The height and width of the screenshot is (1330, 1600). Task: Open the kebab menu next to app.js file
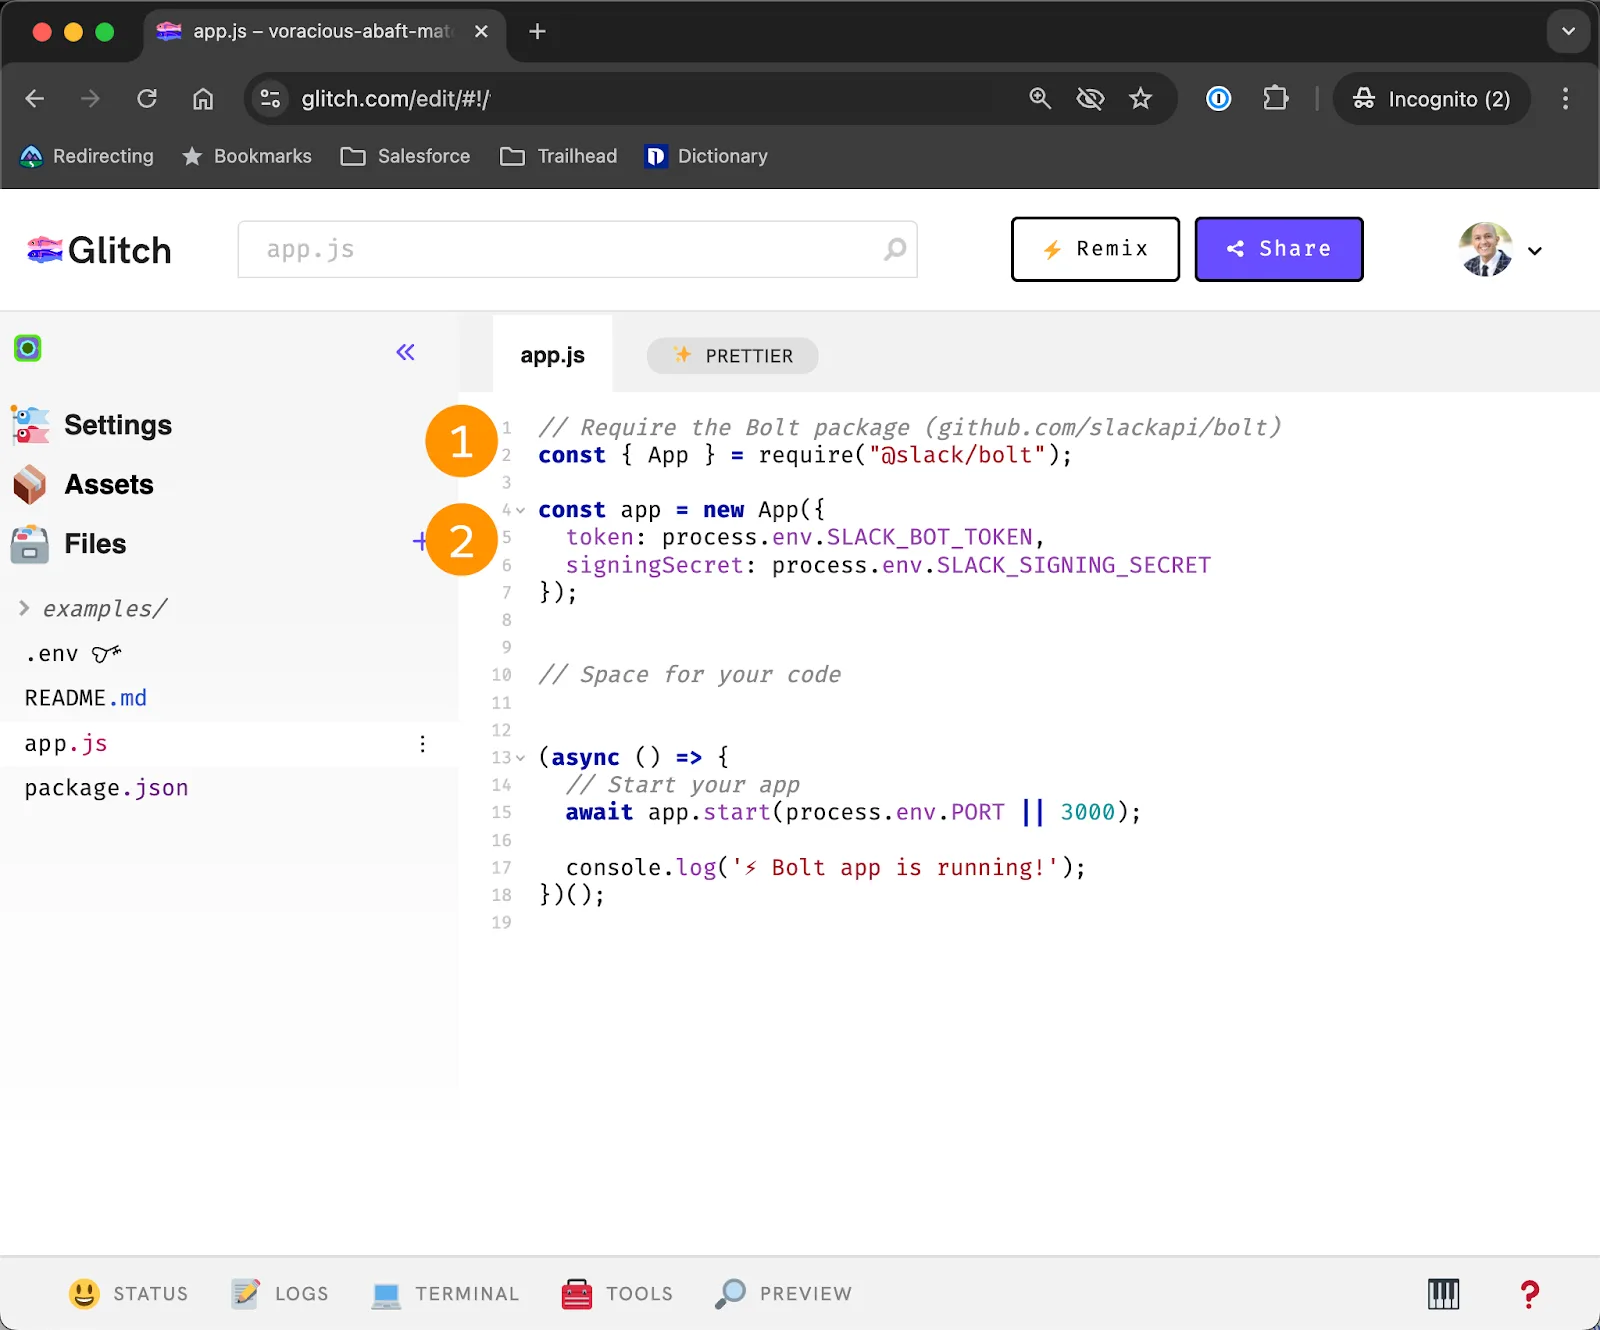tap(422, 743)
